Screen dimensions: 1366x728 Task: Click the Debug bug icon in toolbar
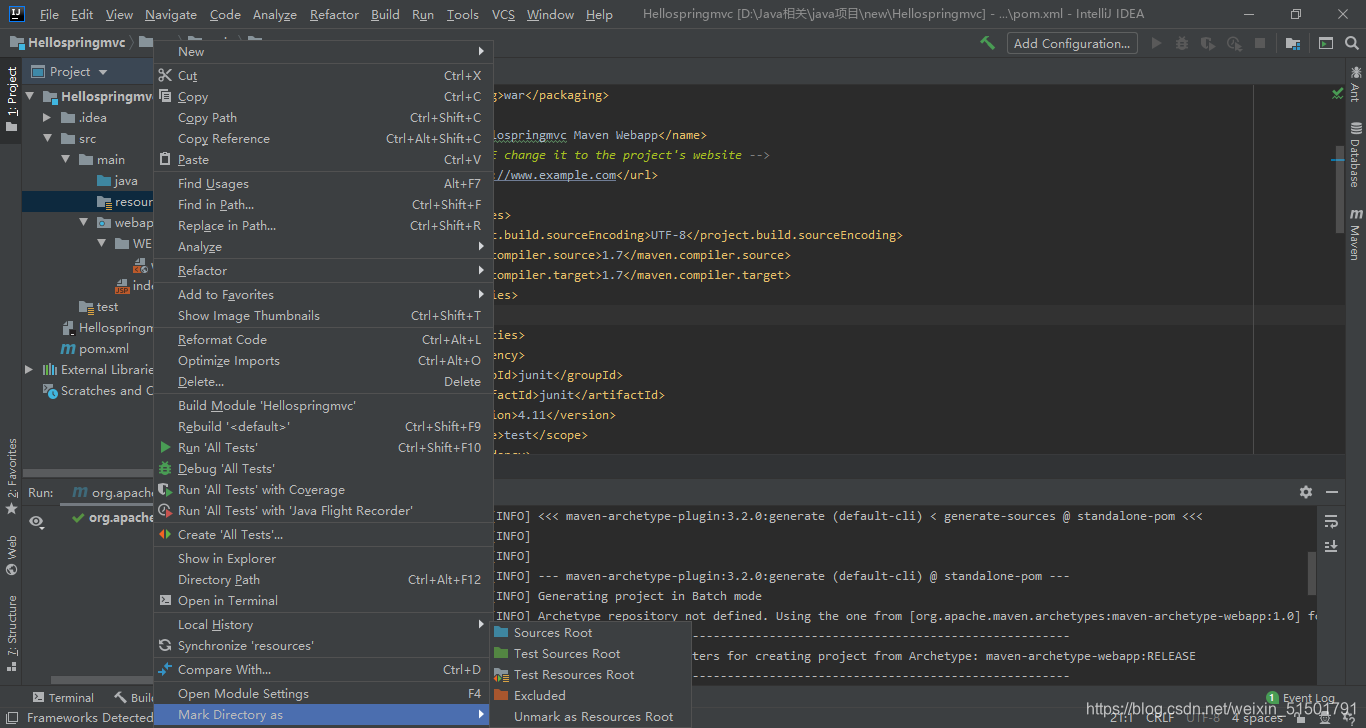pyautogui.click(x=1182, y=43)
